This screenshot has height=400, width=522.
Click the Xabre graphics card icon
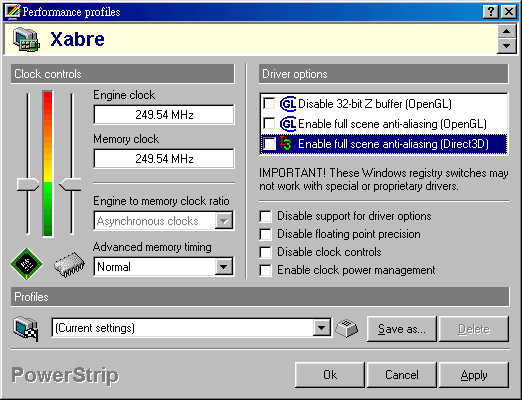[27, 39]
